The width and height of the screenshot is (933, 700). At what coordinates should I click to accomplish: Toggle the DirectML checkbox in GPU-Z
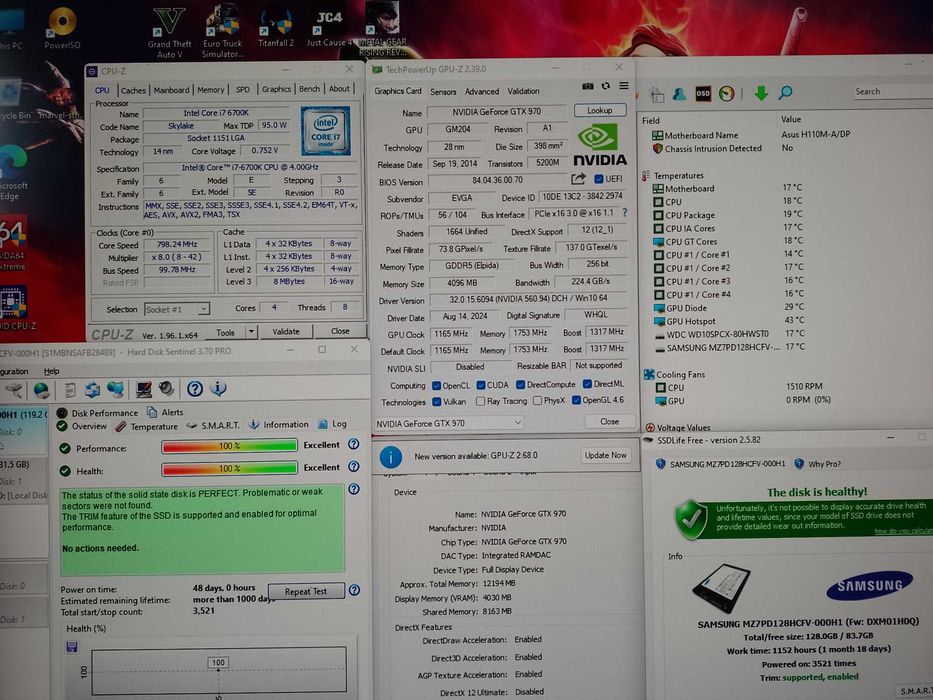tap(587, 384)
